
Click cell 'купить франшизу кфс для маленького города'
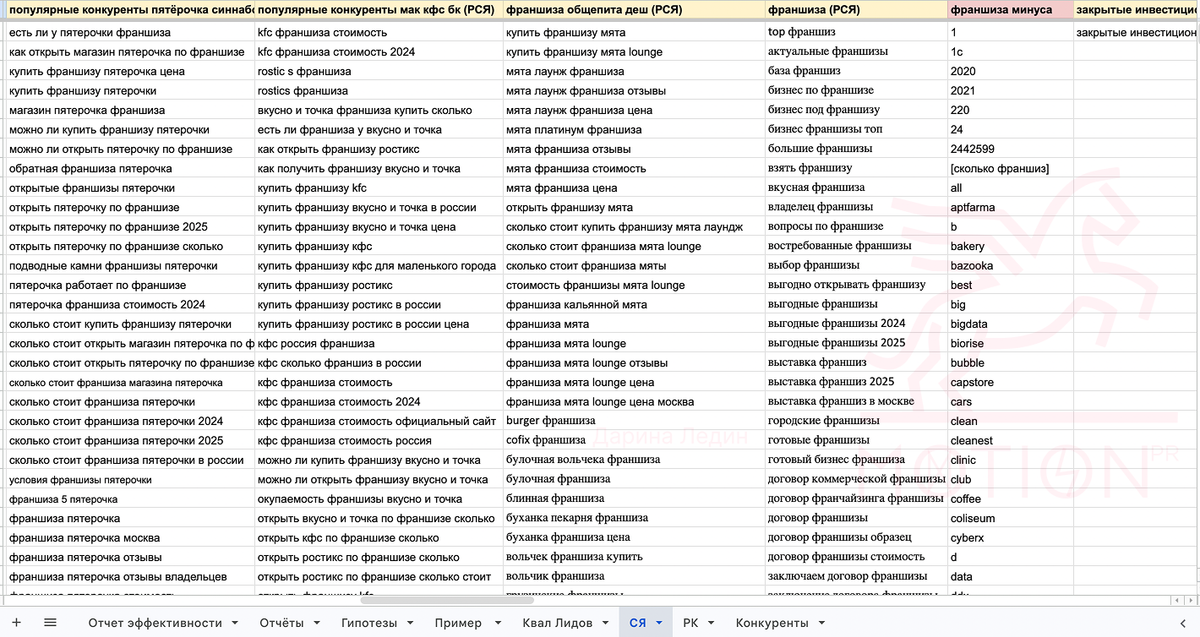coord(377,266)
